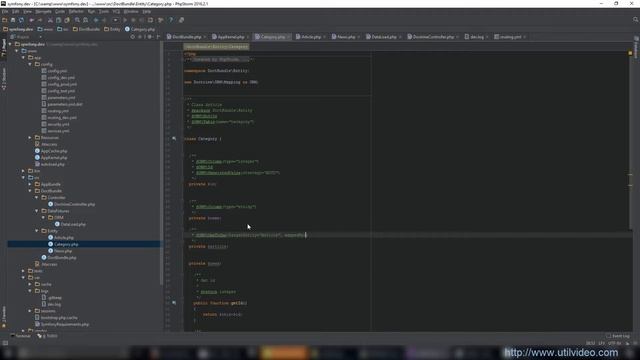Viewport: 640px width, 360px height.
Task: Click the Redo toolbar icon
Action: (40, 20)
